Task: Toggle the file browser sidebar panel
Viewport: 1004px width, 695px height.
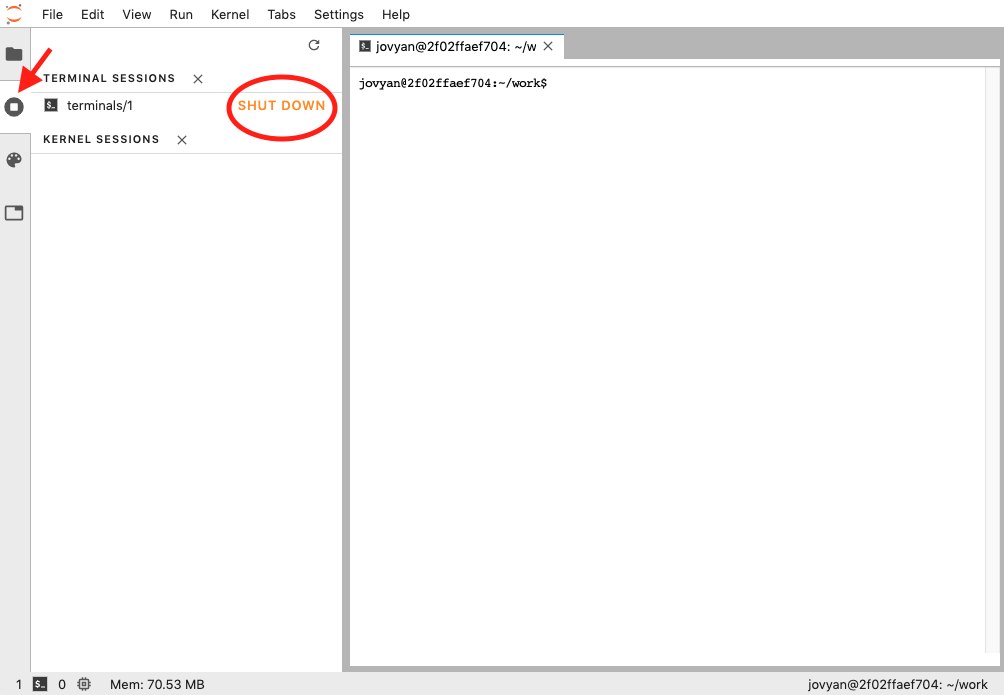Action: pyautogui.click(x=14, y=55)
